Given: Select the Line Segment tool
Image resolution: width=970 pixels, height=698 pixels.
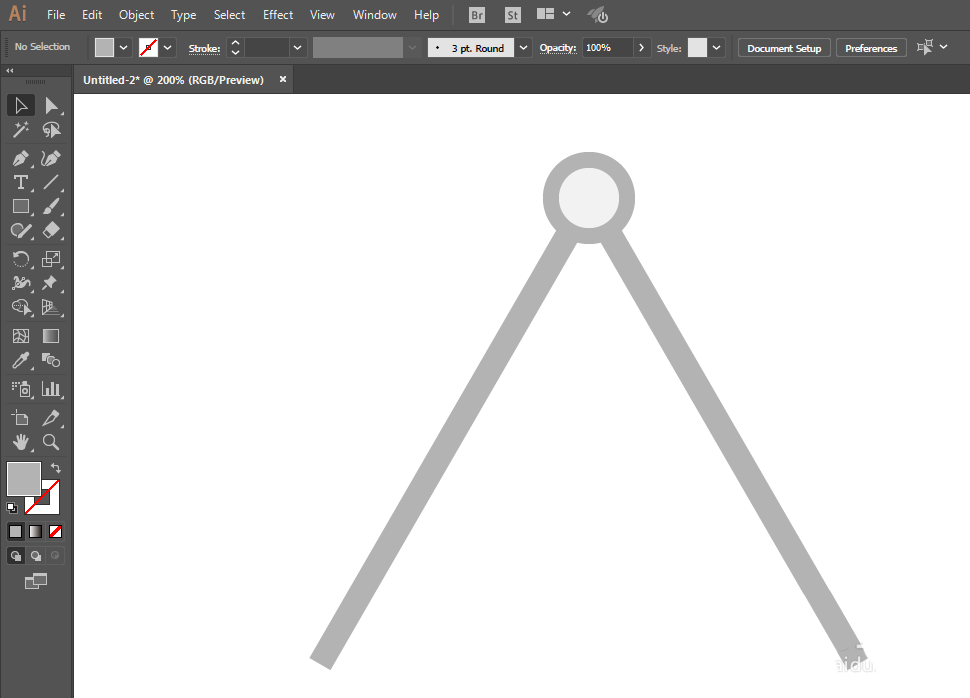Looking at the screenshot, I should tap(51, 183).
